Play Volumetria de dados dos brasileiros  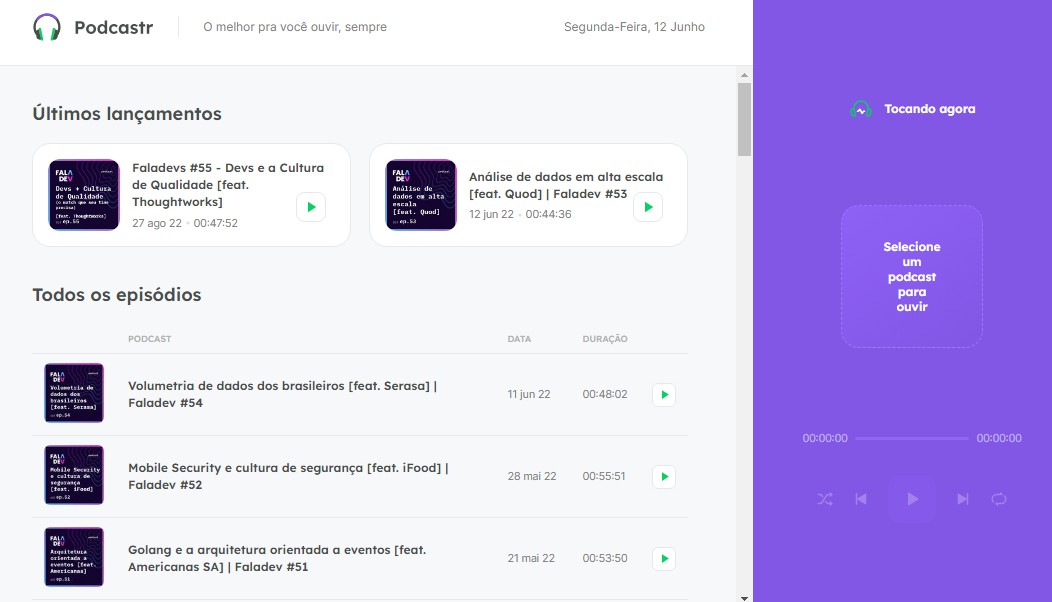pos(663,394)
